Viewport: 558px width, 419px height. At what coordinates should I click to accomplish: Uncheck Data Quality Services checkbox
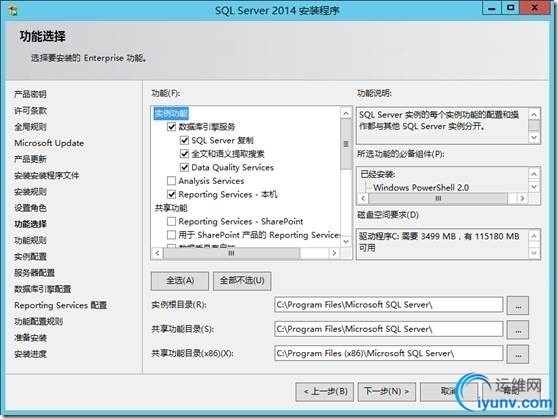184,167
